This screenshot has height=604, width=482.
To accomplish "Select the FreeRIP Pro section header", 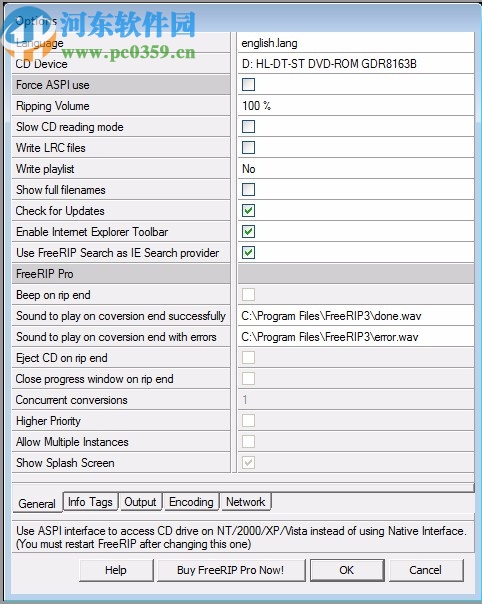I will [x=121, y=274].
